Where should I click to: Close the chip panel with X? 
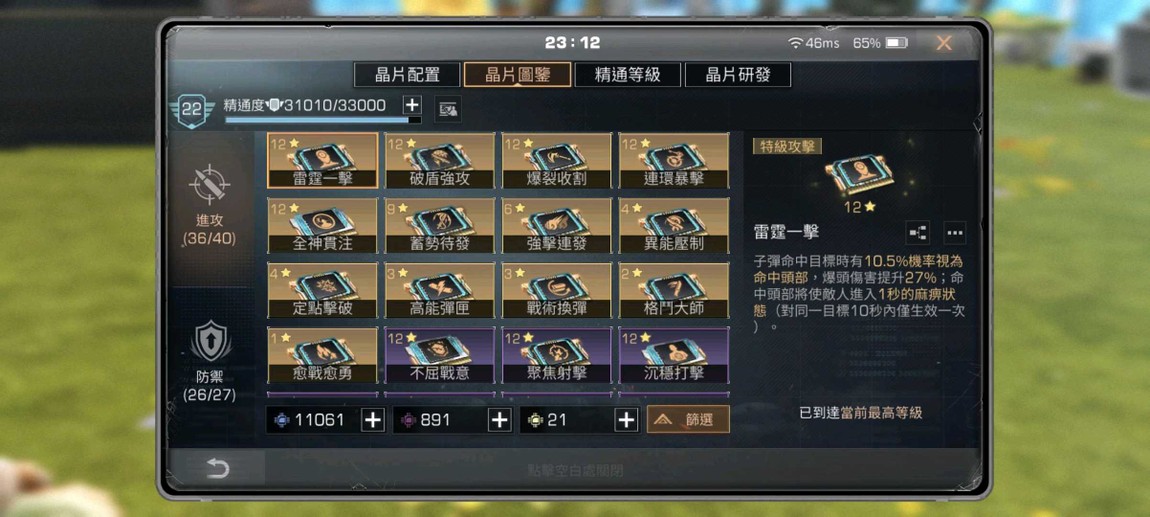coord(944,43)
